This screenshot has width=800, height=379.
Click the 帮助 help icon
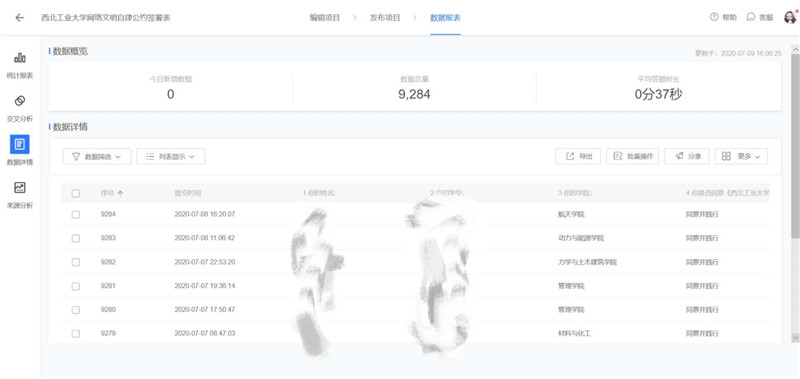[714, 17]
